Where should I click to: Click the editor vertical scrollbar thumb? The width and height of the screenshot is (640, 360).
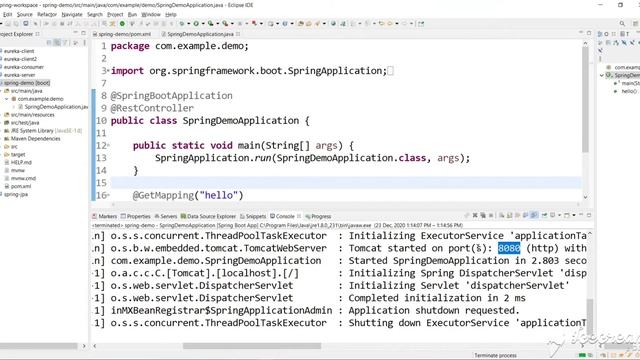pos(585,100)
